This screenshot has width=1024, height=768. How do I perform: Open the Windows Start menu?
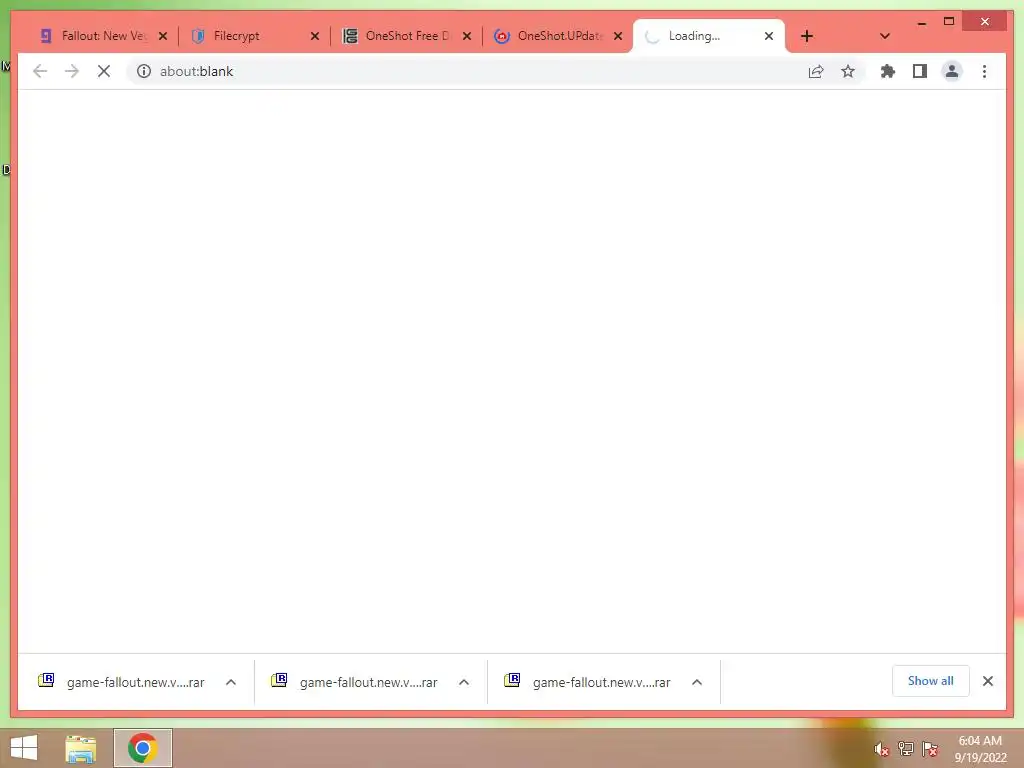(x=24, y=748)
